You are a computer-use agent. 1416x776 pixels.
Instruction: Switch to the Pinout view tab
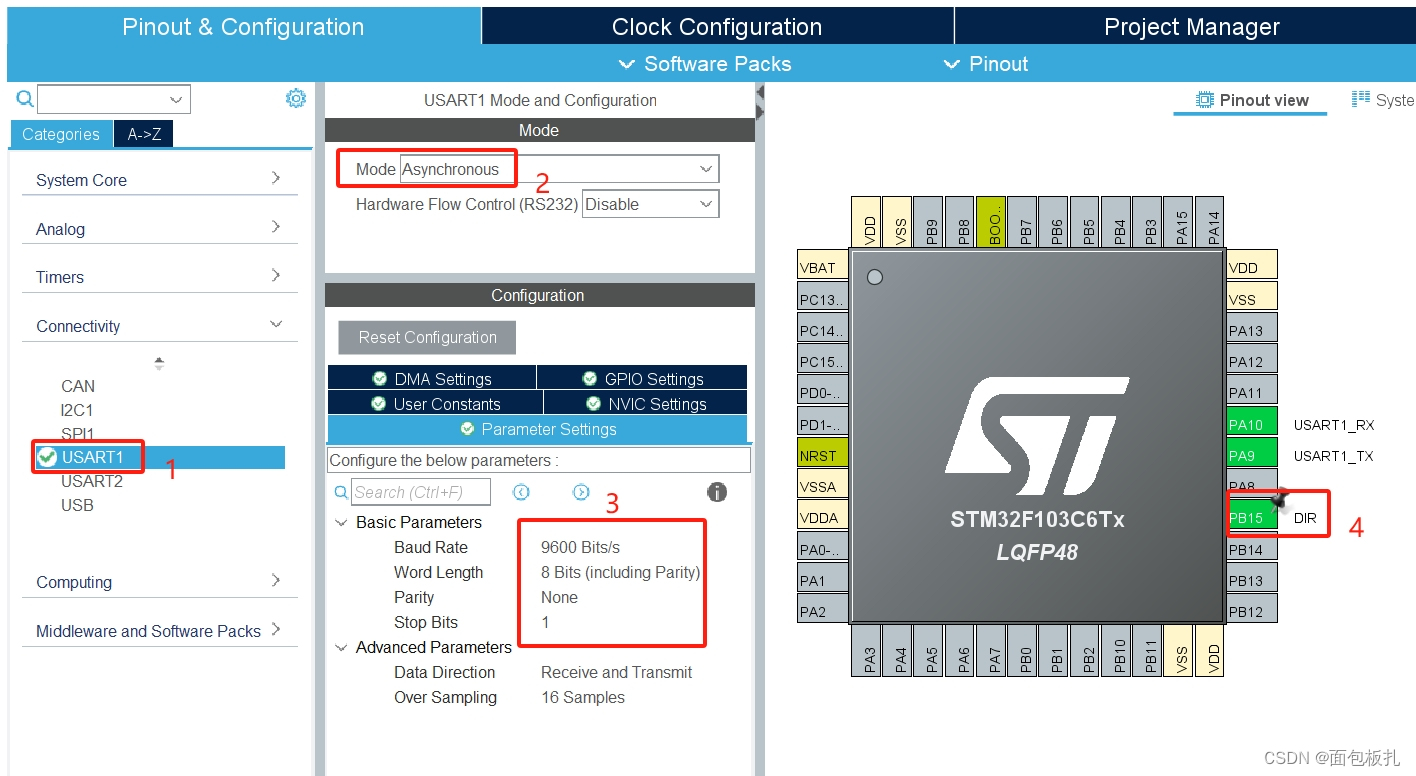pos(1252,100)
